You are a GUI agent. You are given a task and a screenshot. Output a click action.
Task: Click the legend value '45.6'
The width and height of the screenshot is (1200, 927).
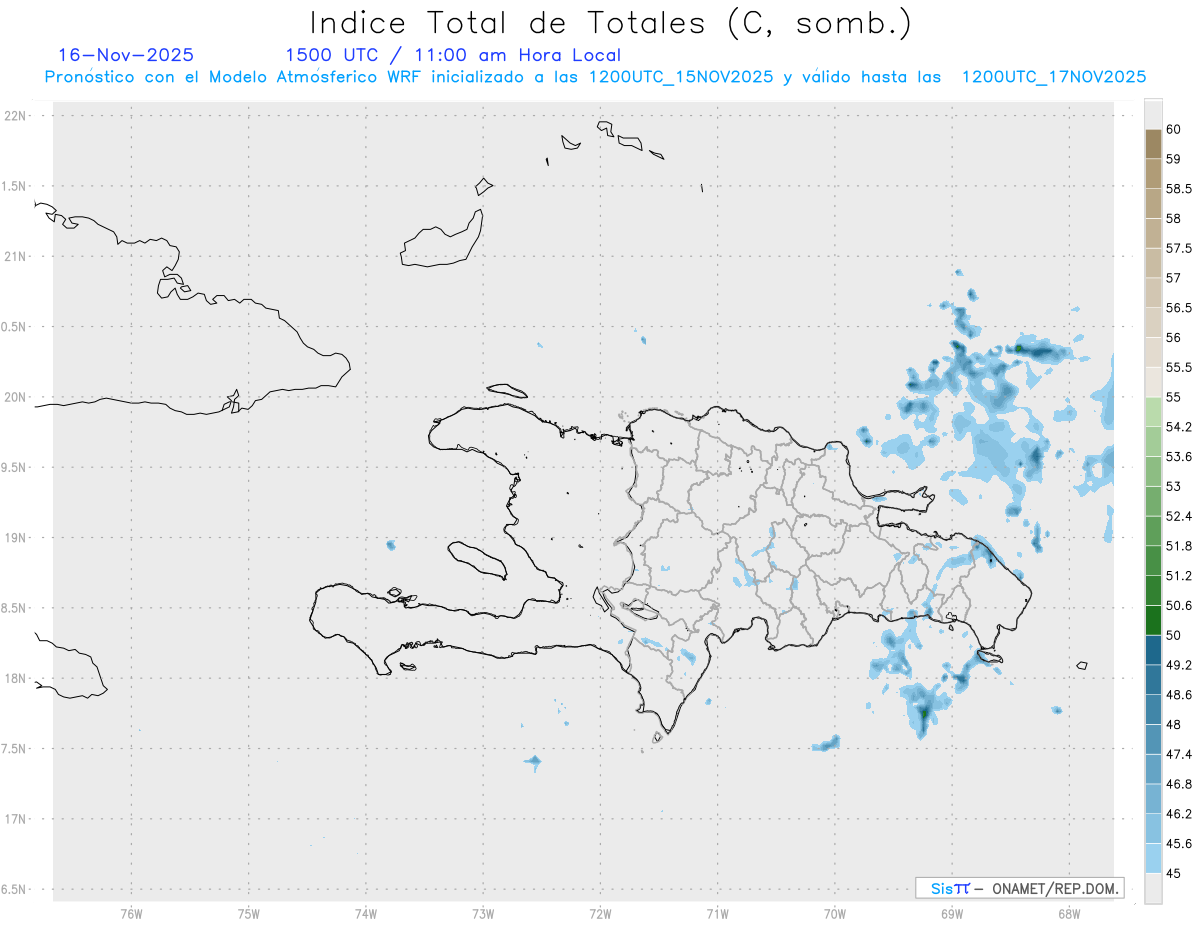pyautogui.click(x=1178, y=844)
